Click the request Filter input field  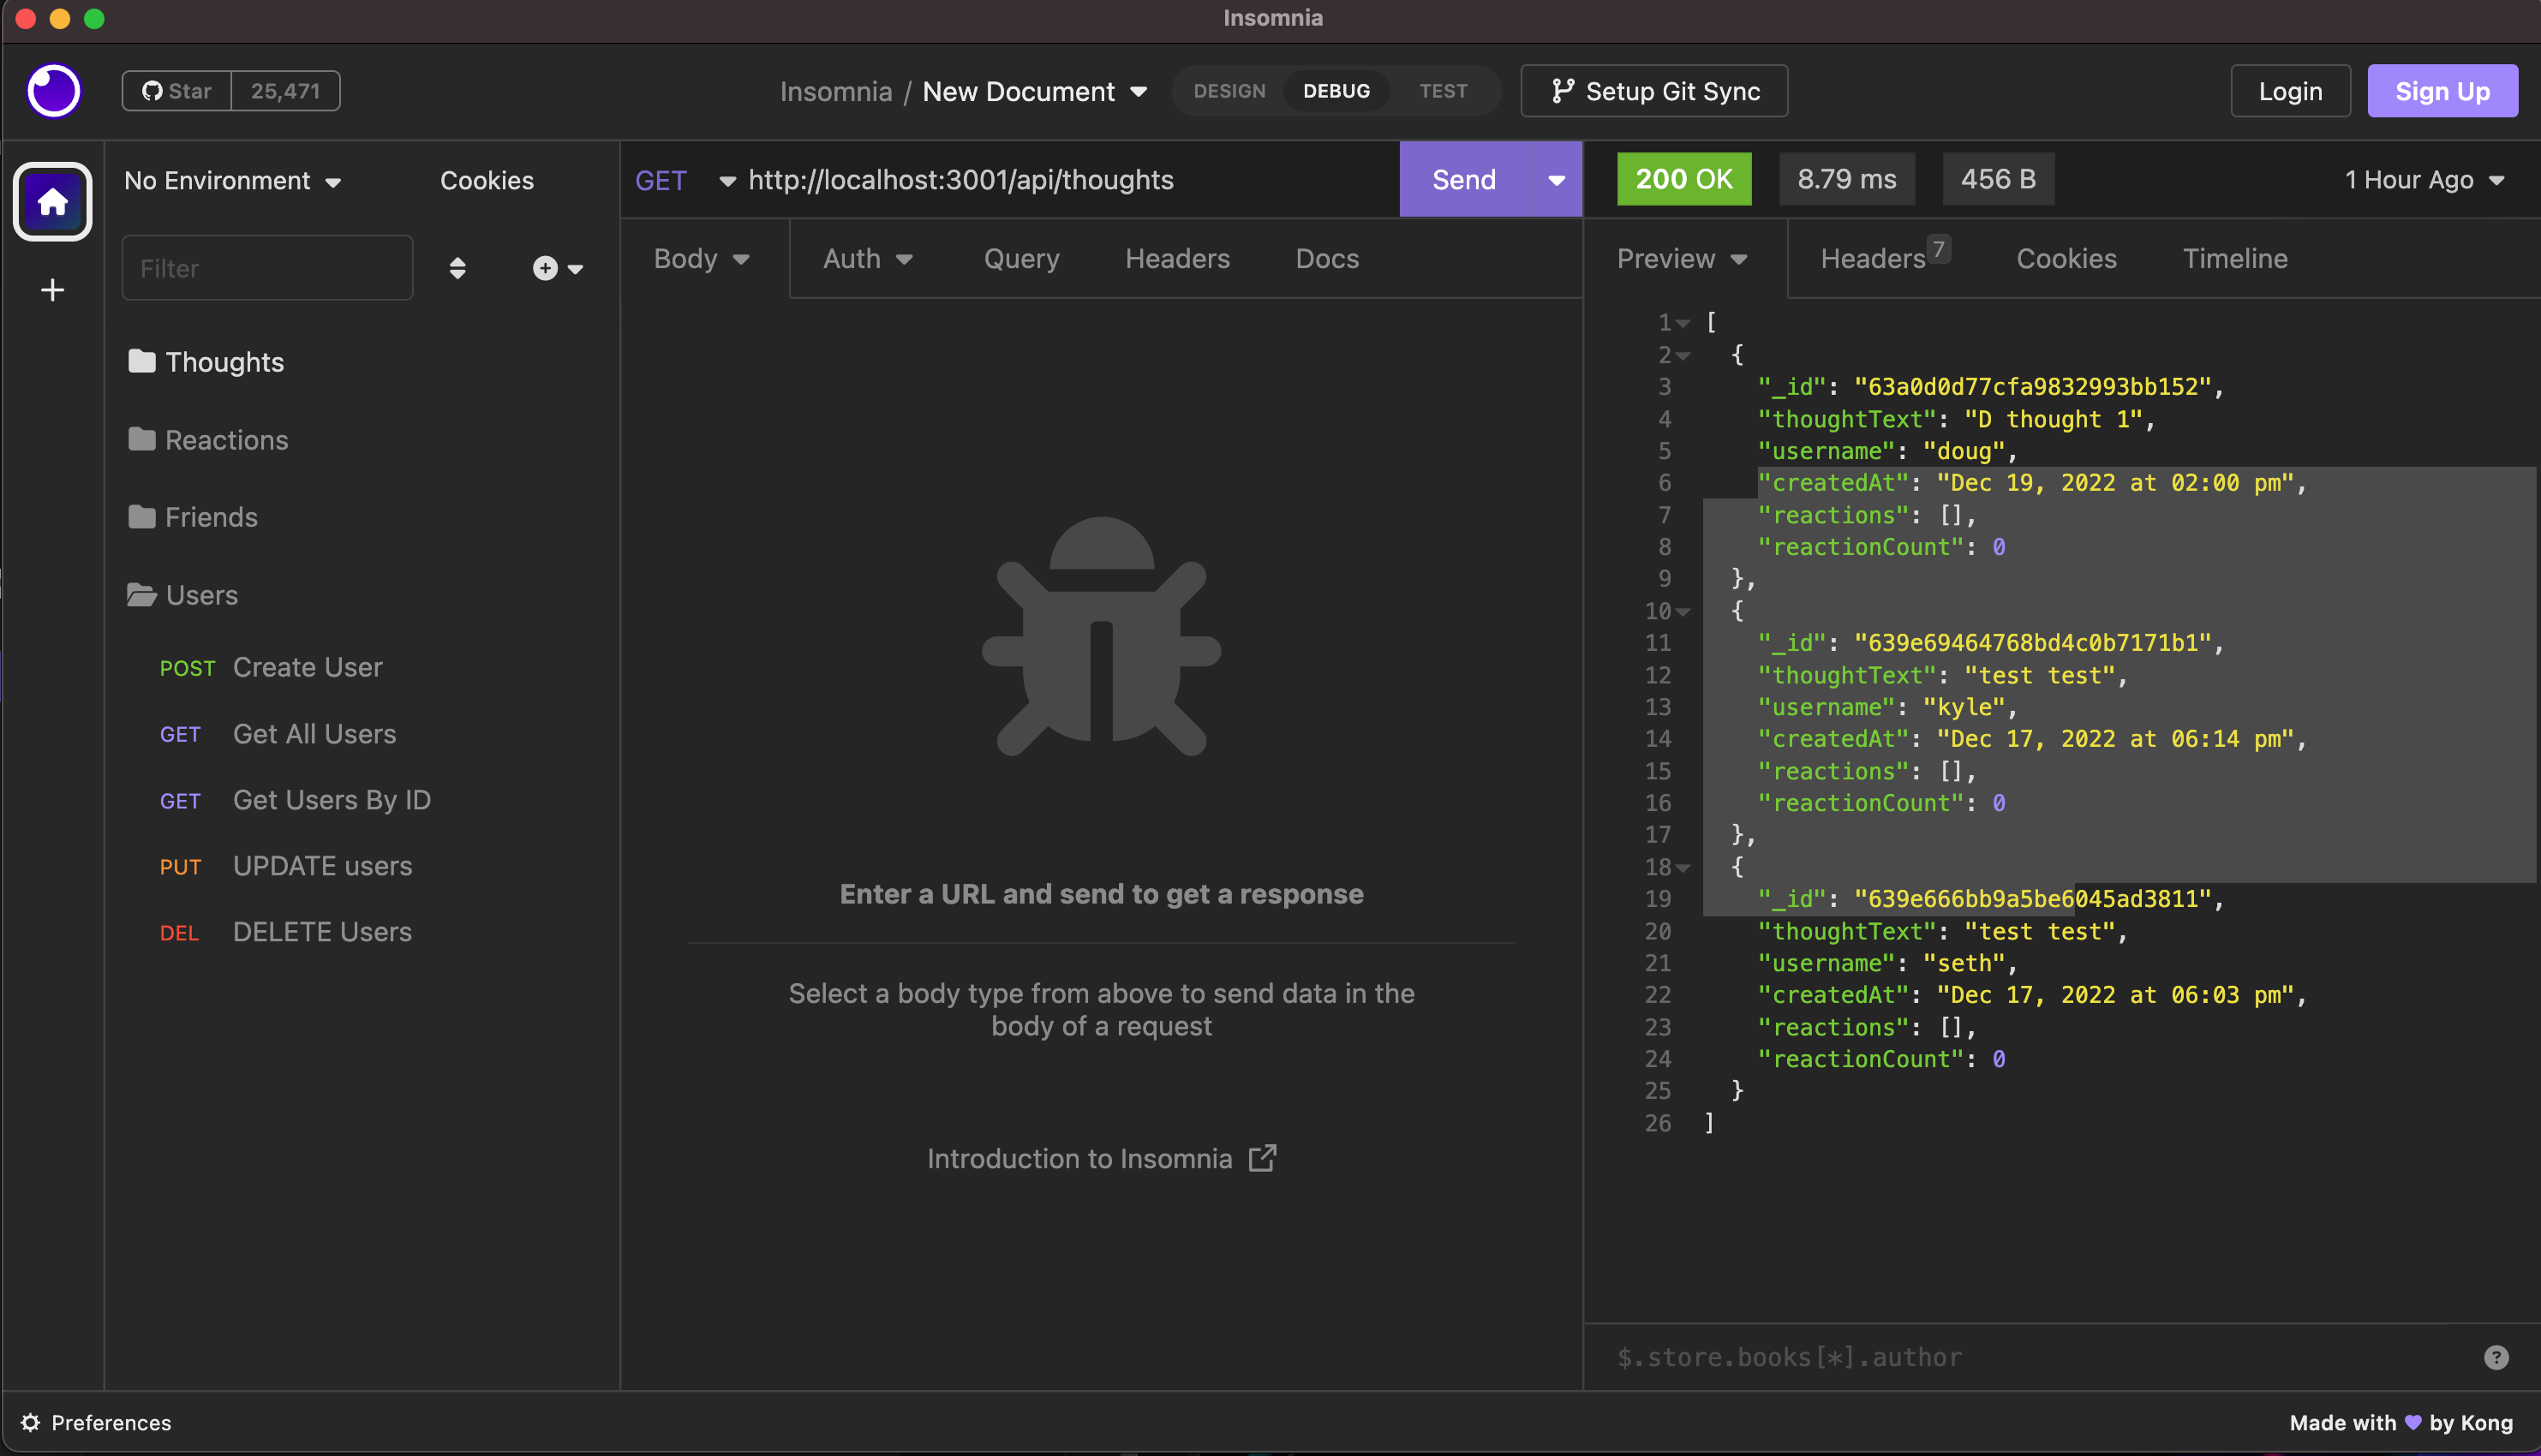267,268
